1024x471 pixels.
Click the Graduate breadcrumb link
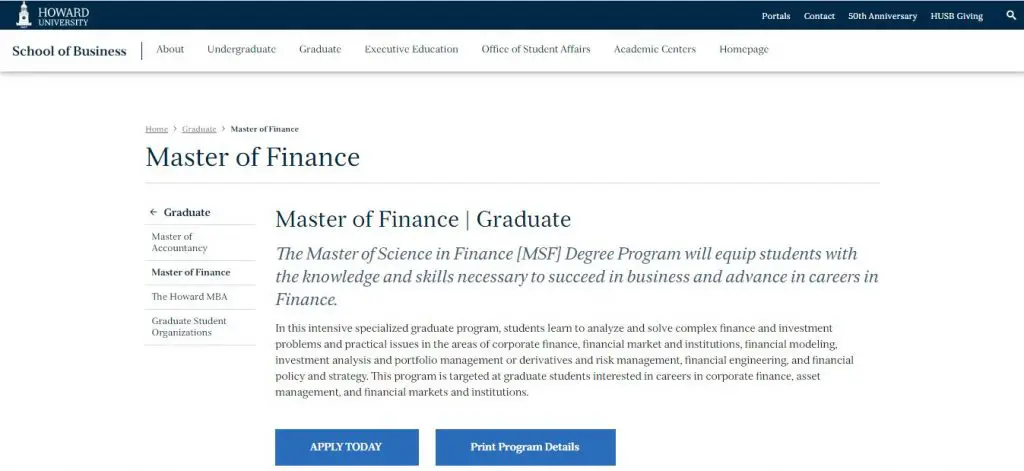(x=199, y=129)
